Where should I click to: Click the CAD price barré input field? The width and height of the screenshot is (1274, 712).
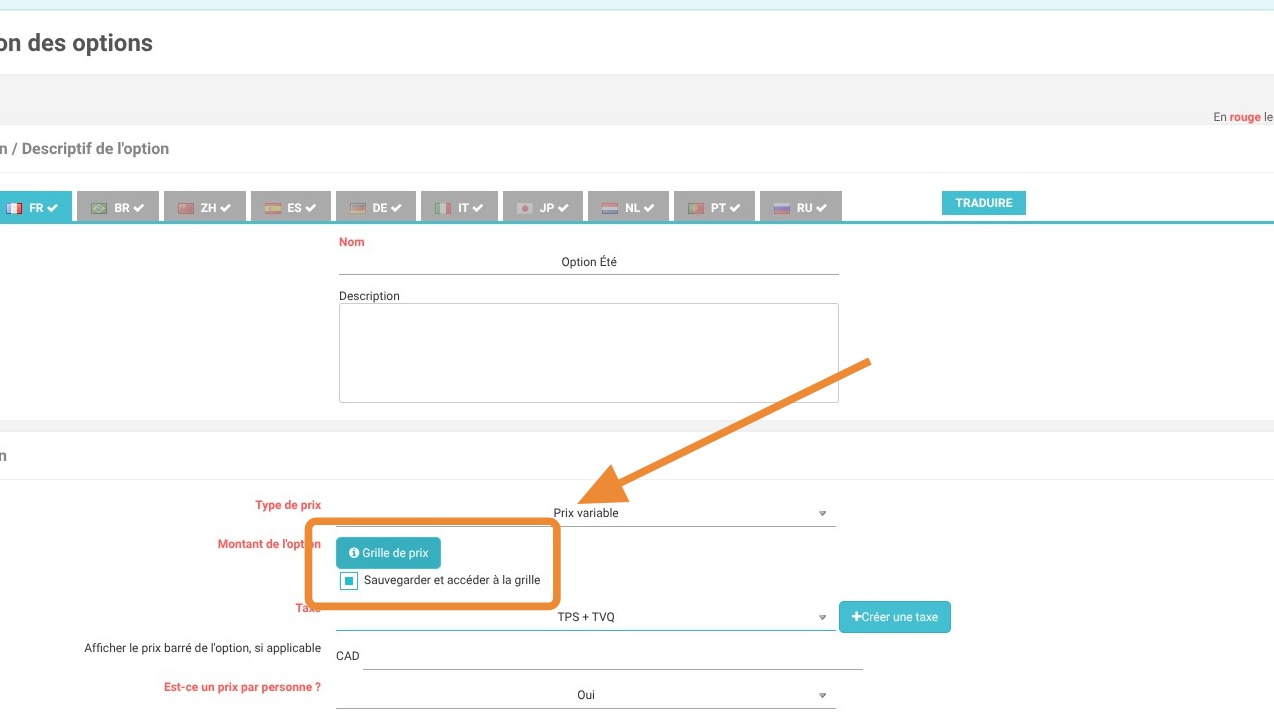coord(613,657)
